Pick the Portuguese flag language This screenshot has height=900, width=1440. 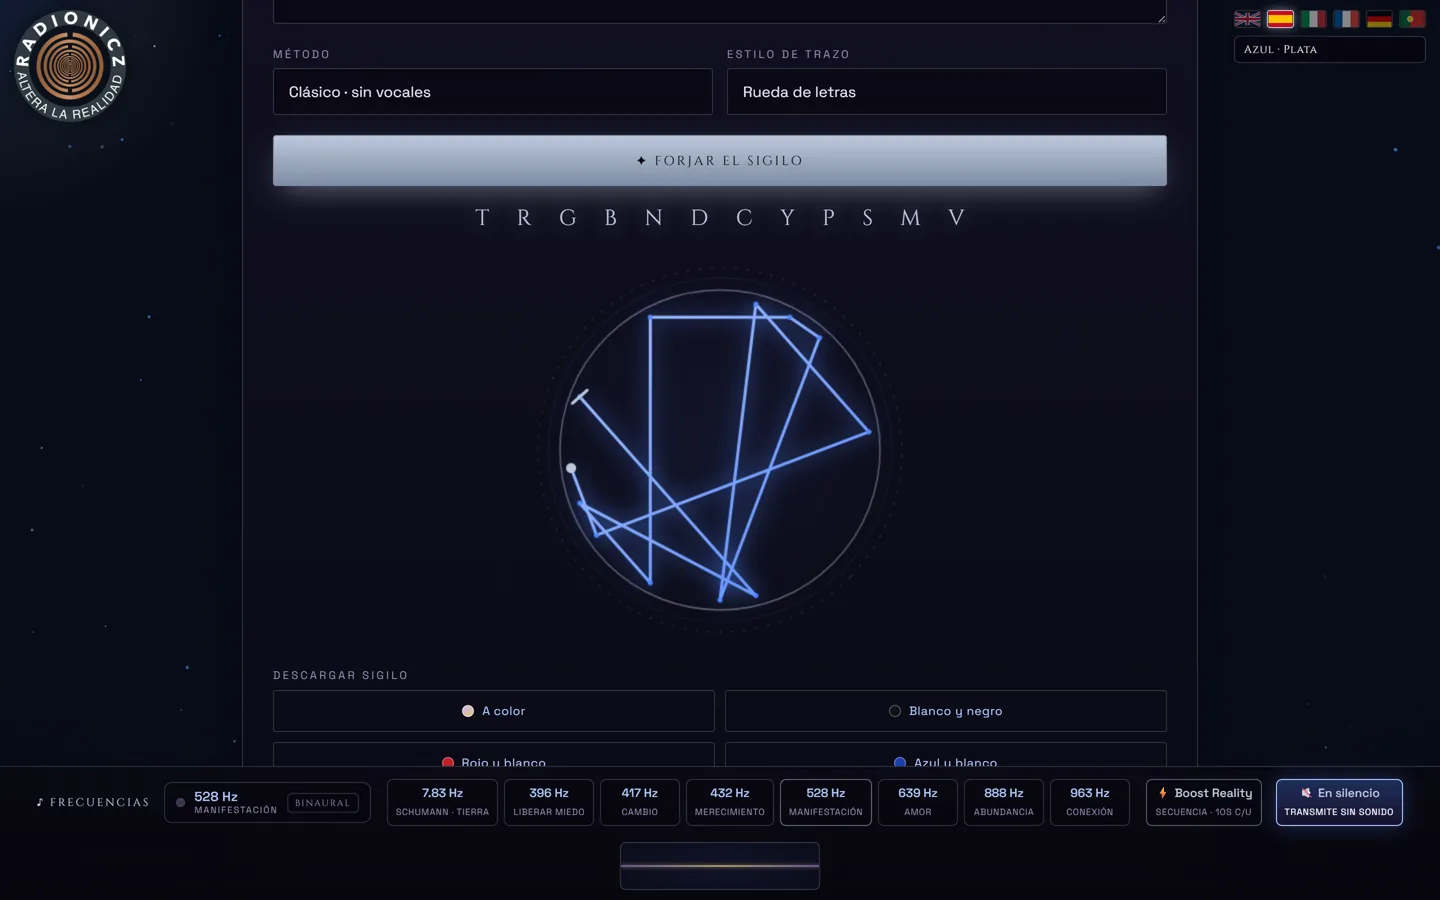click(x=1412, y=19)
